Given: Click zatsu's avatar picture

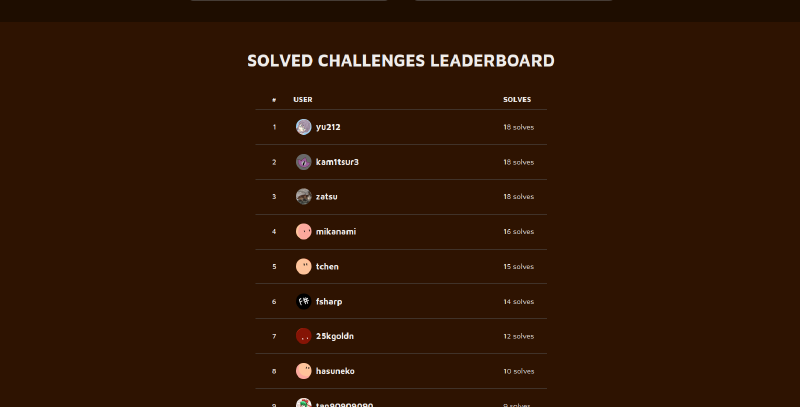Looking at the screenshot, I should point(303,197).
